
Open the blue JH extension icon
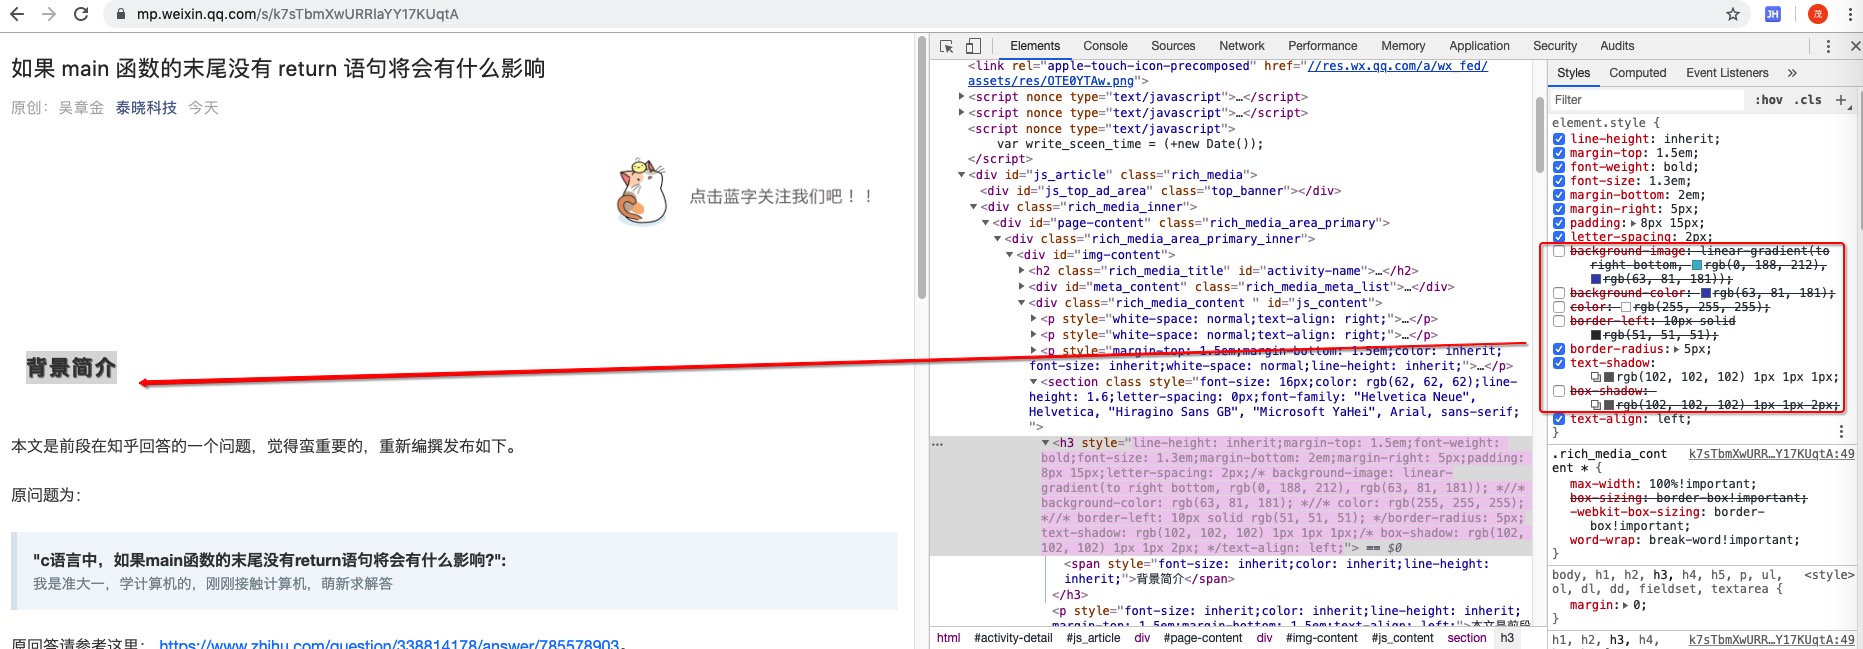pos(1773,14)
